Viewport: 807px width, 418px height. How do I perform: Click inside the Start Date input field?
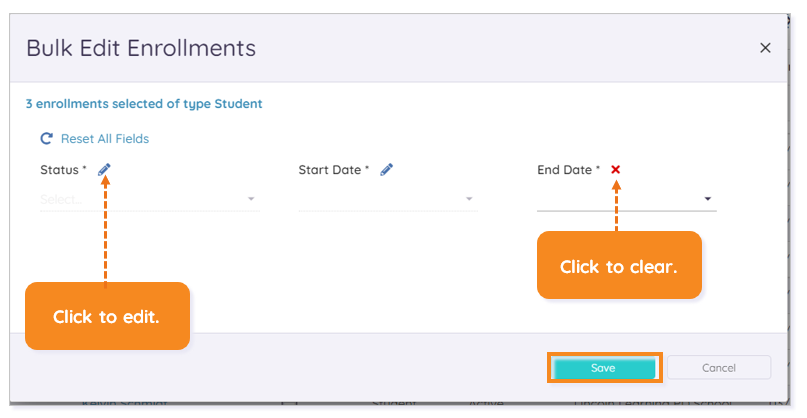point(388,199)
